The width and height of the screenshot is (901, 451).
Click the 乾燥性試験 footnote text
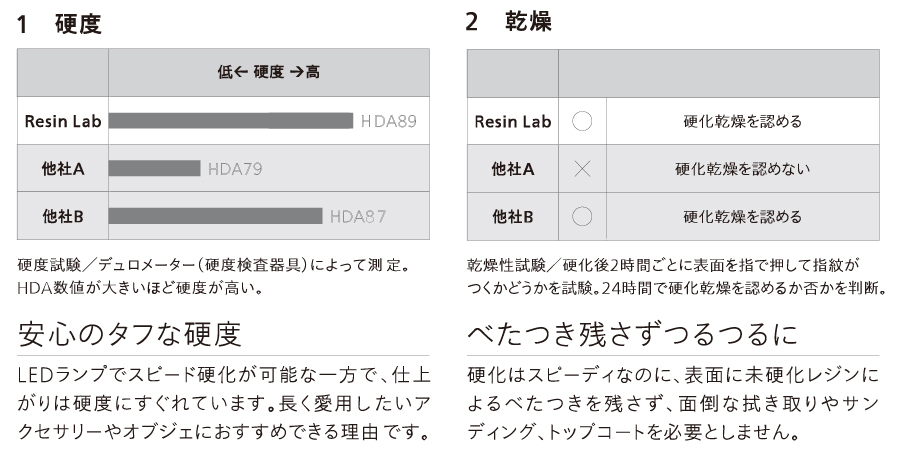tap(677, 276)
